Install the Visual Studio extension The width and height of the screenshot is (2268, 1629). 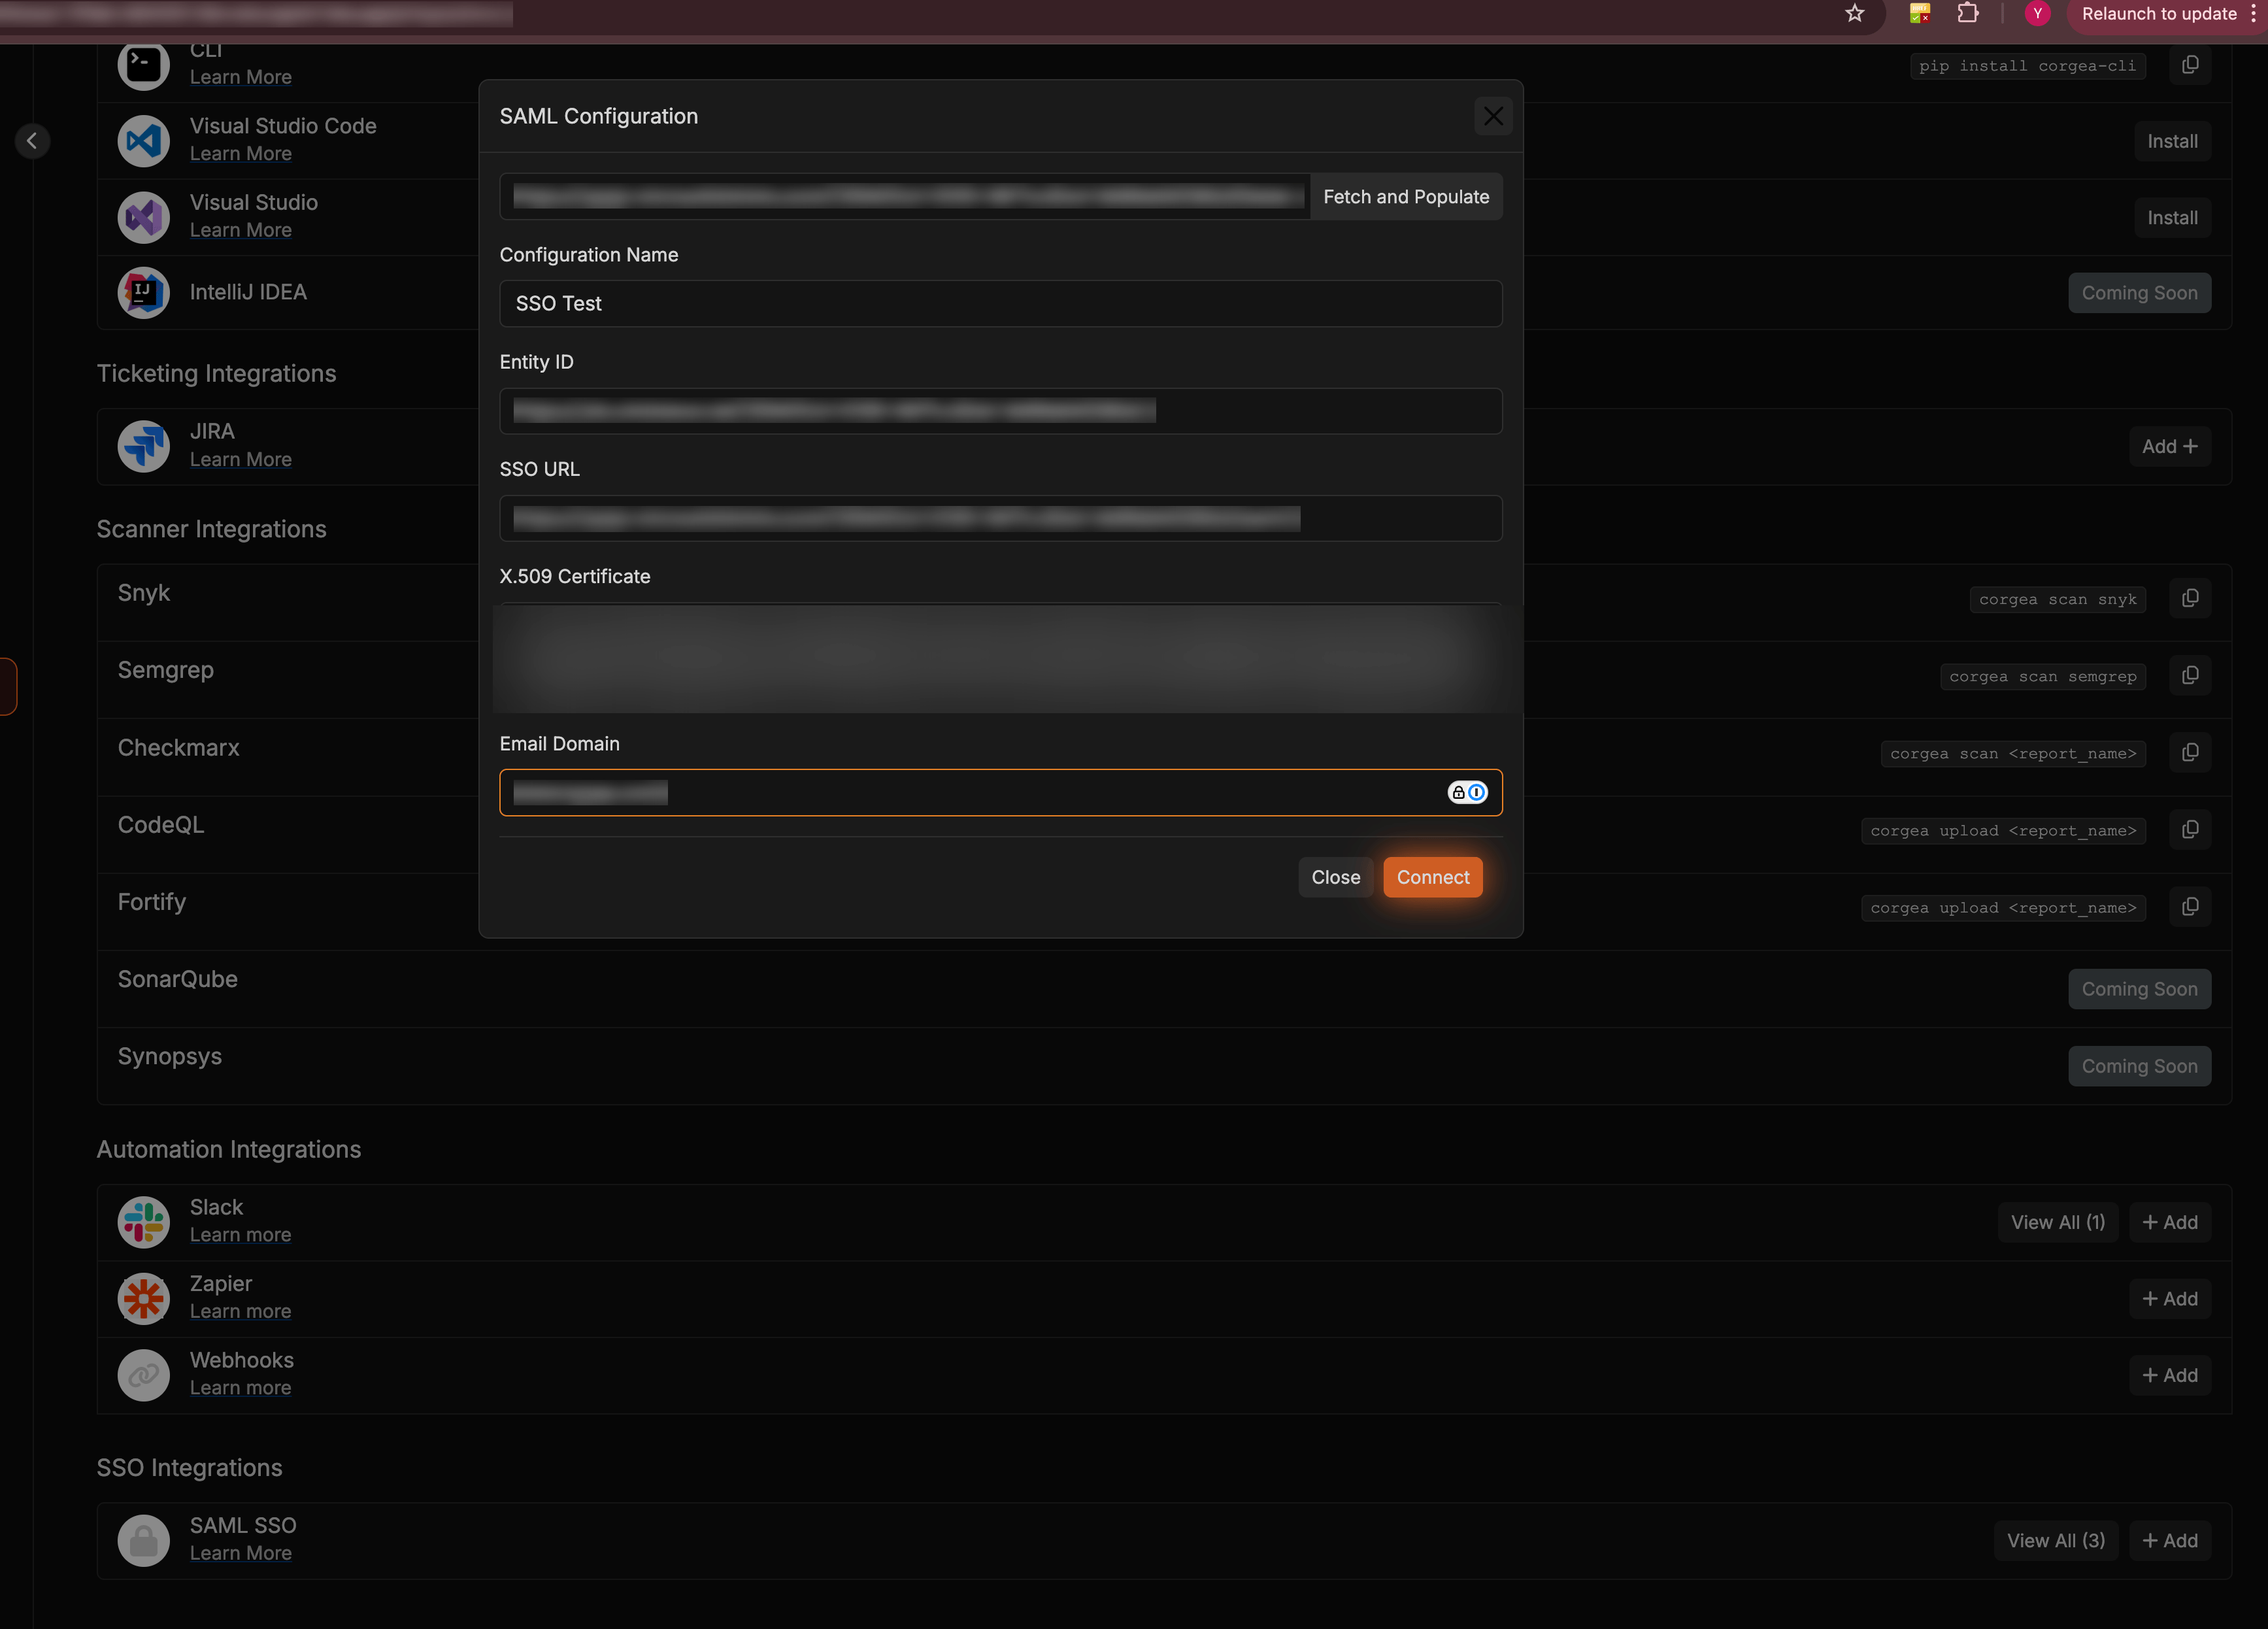pos(2172,217)
